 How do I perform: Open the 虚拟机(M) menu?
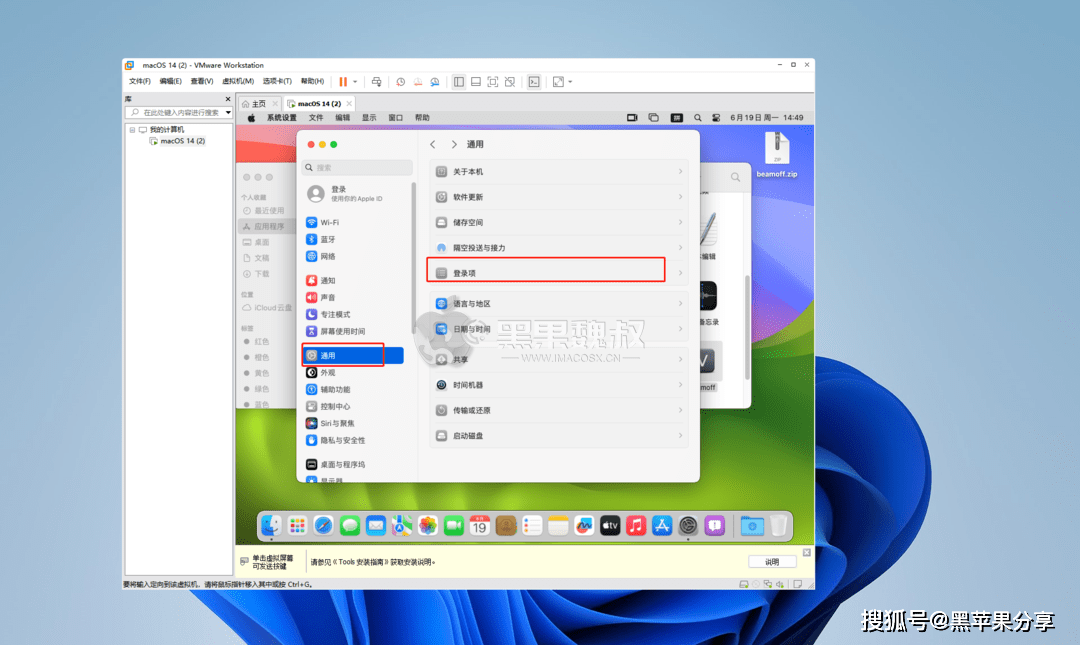tap(237, 81)
